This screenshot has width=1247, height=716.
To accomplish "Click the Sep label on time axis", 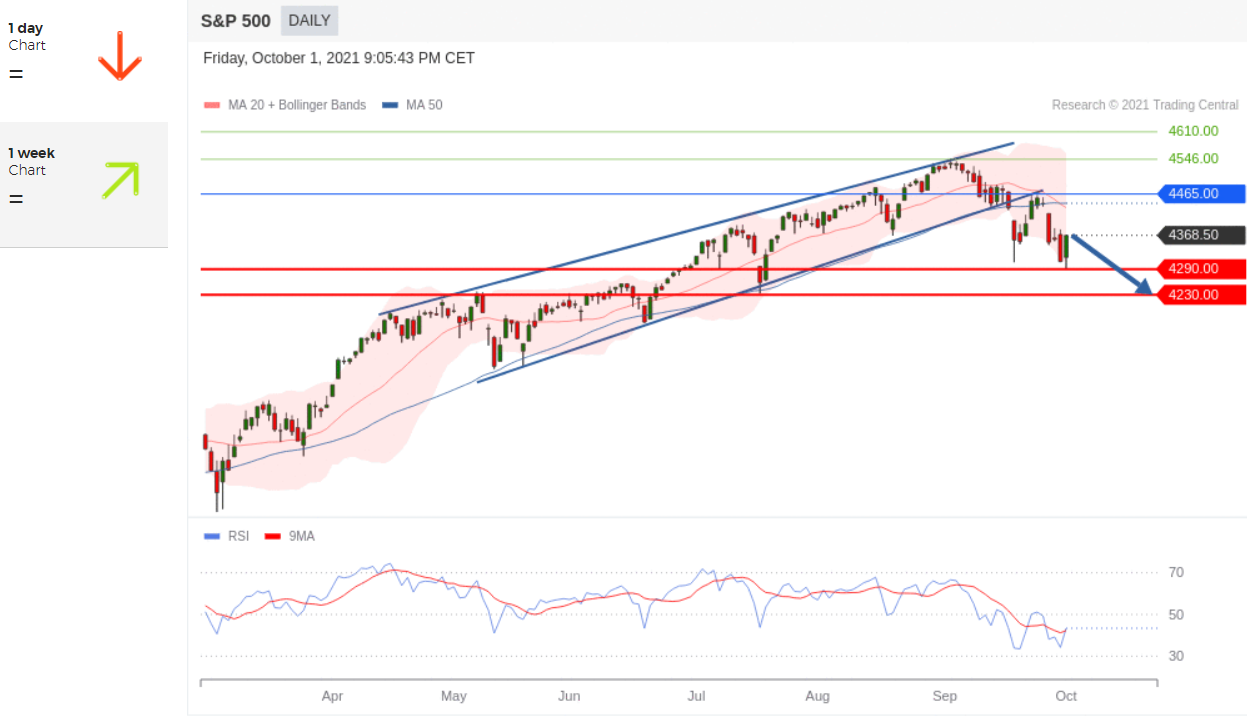I will 944,696.
